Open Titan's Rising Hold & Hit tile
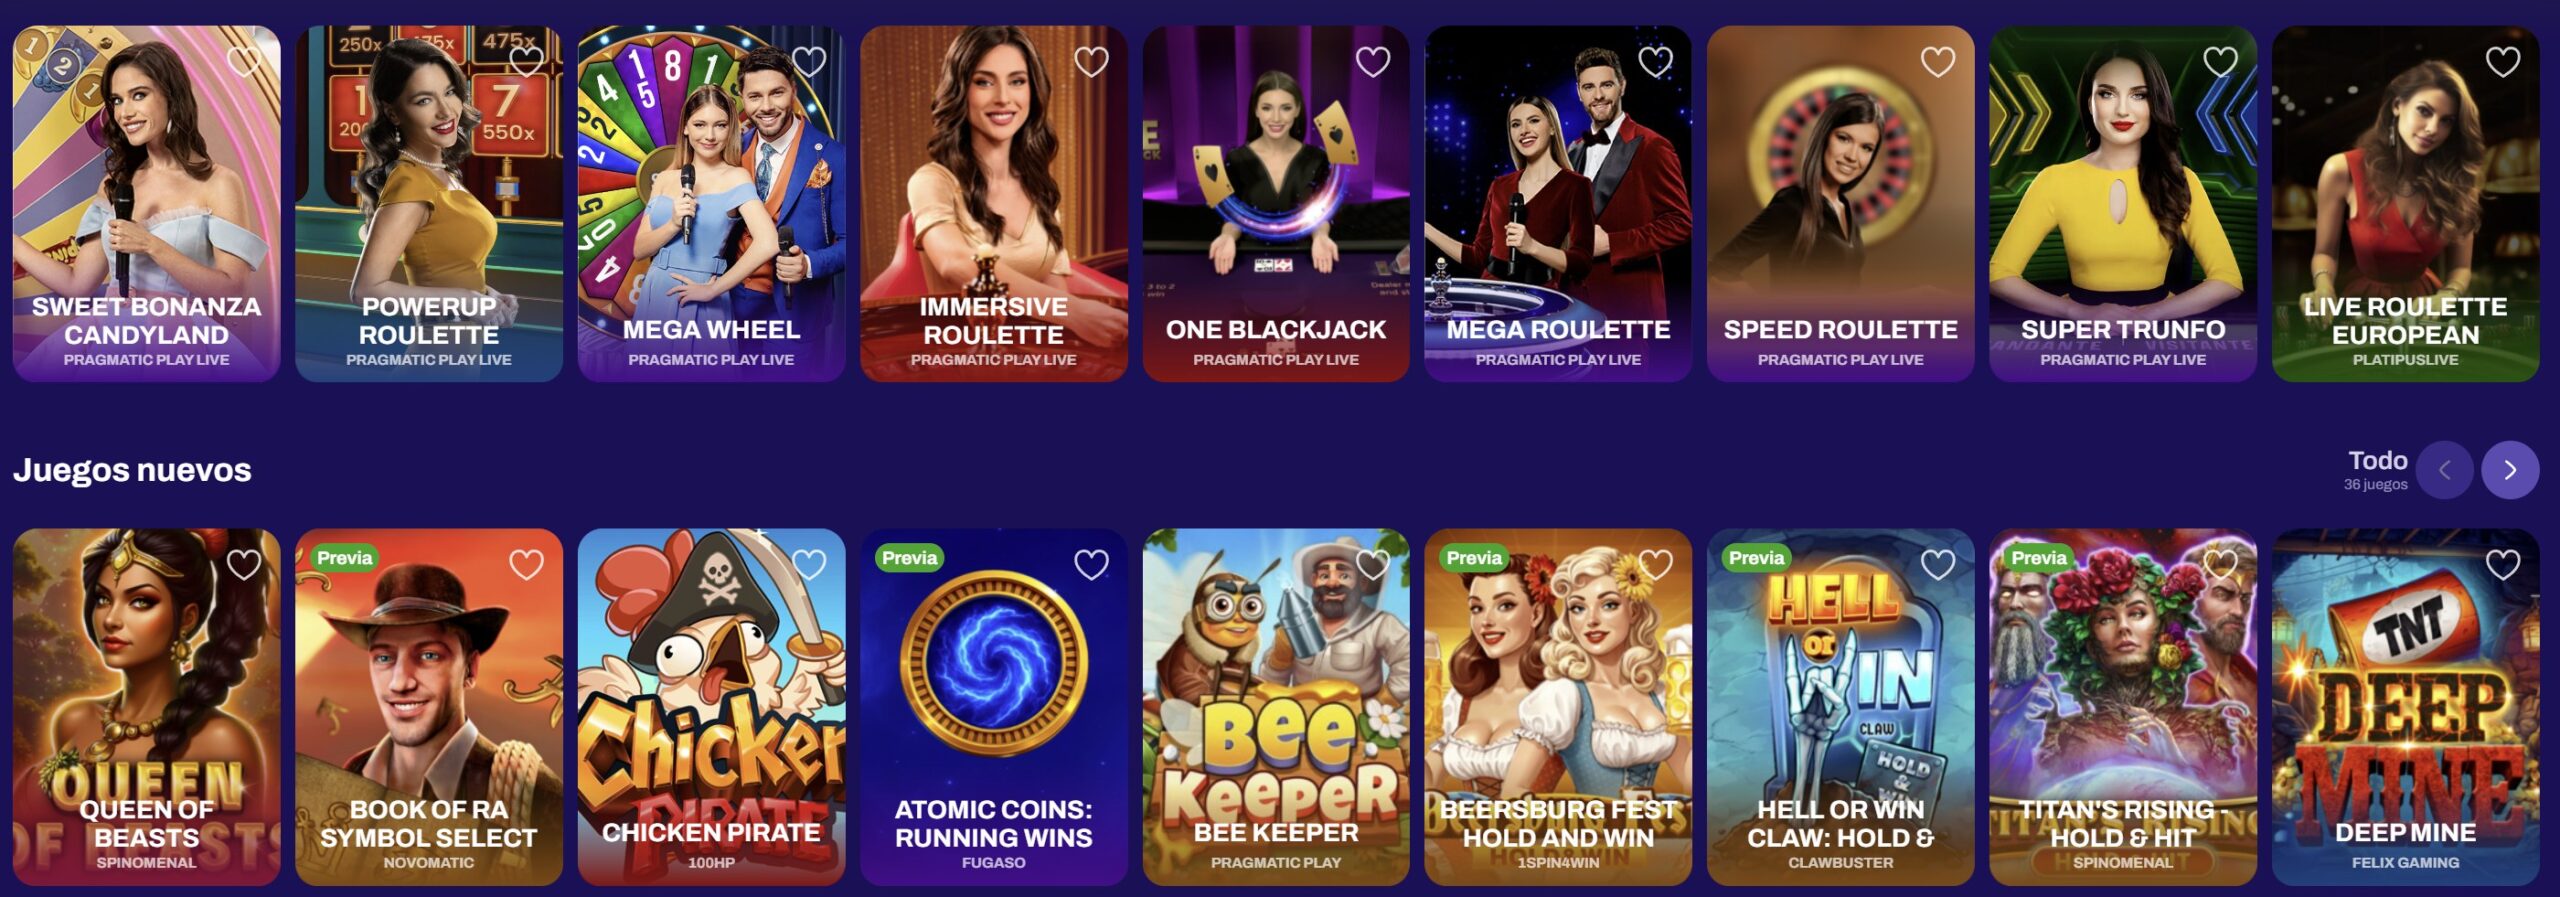 [x=2123, y=707]
